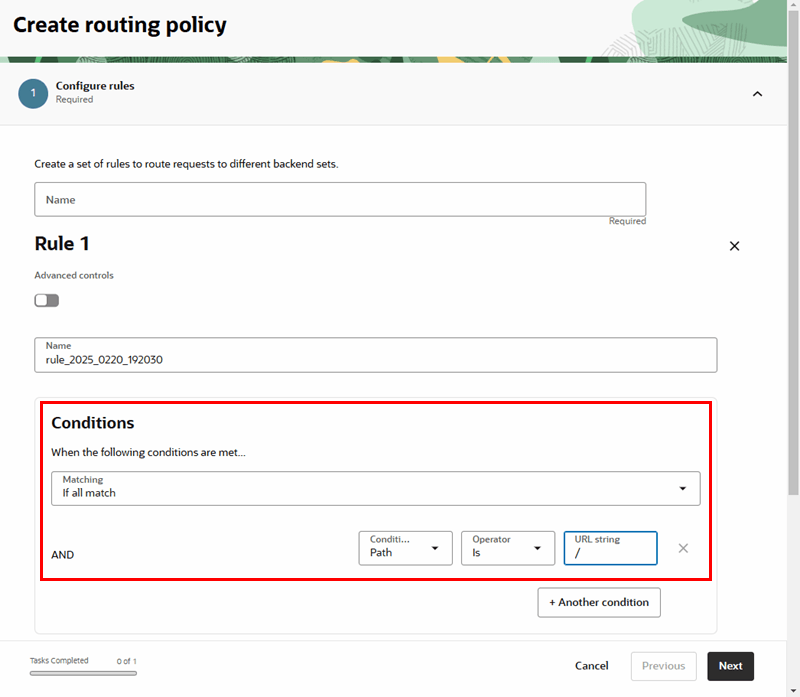Select the rule_2025_0220_192030 name field
800x697 pixels.
click(x=375, y=354)
